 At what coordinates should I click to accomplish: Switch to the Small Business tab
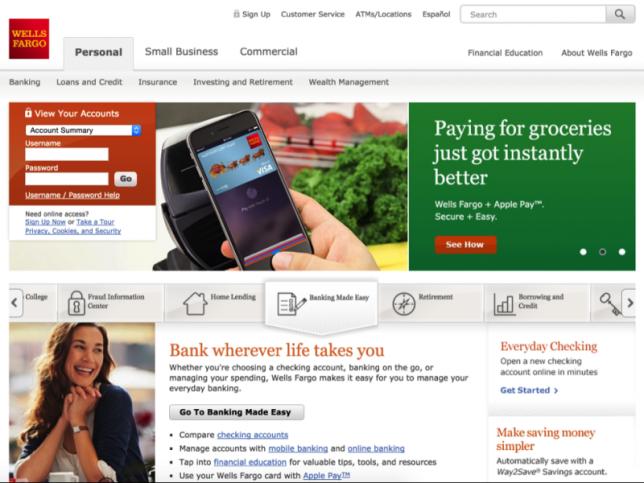tap(181, 52)
